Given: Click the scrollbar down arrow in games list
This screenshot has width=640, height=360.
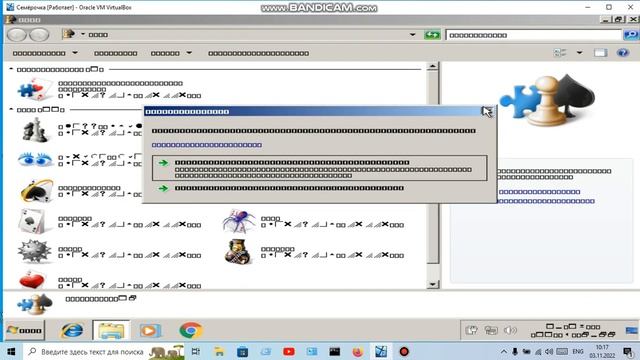Looking at the screenshot, I should pos(432,284).
